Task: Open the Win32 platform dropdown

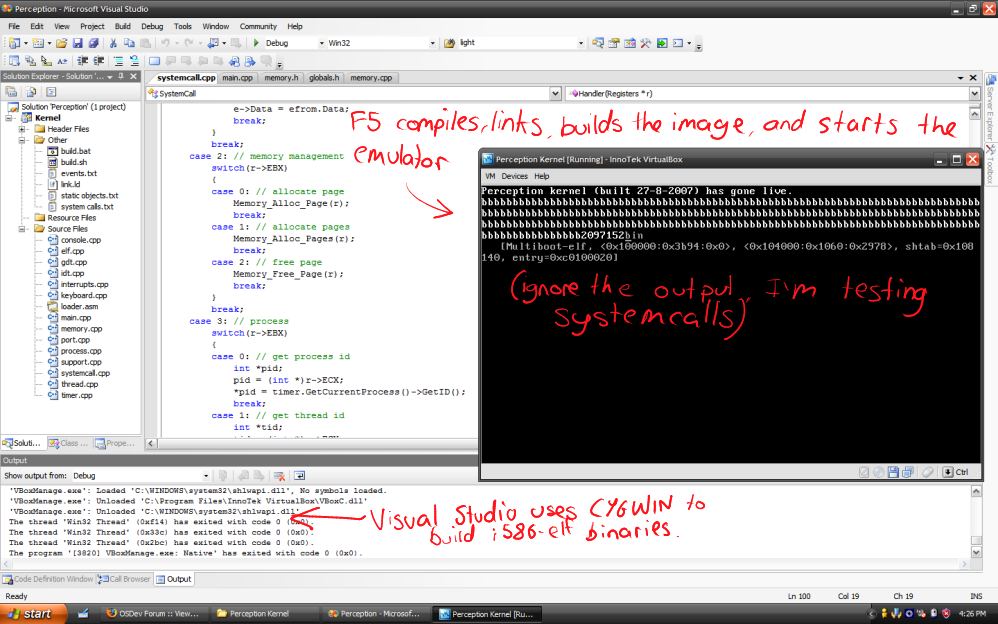Action: pos(433,43)
